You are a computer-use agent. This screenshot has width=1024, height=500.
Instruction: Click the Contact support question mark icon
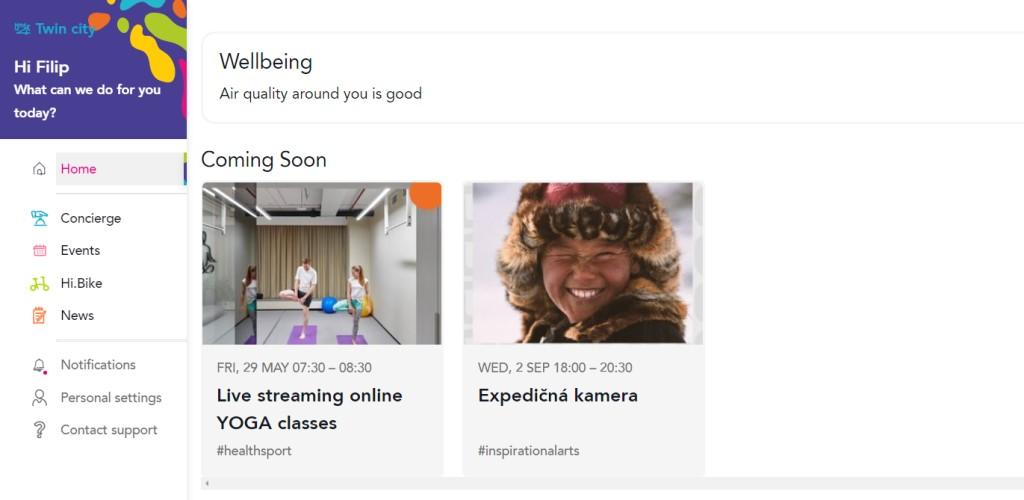click(39, 430)
